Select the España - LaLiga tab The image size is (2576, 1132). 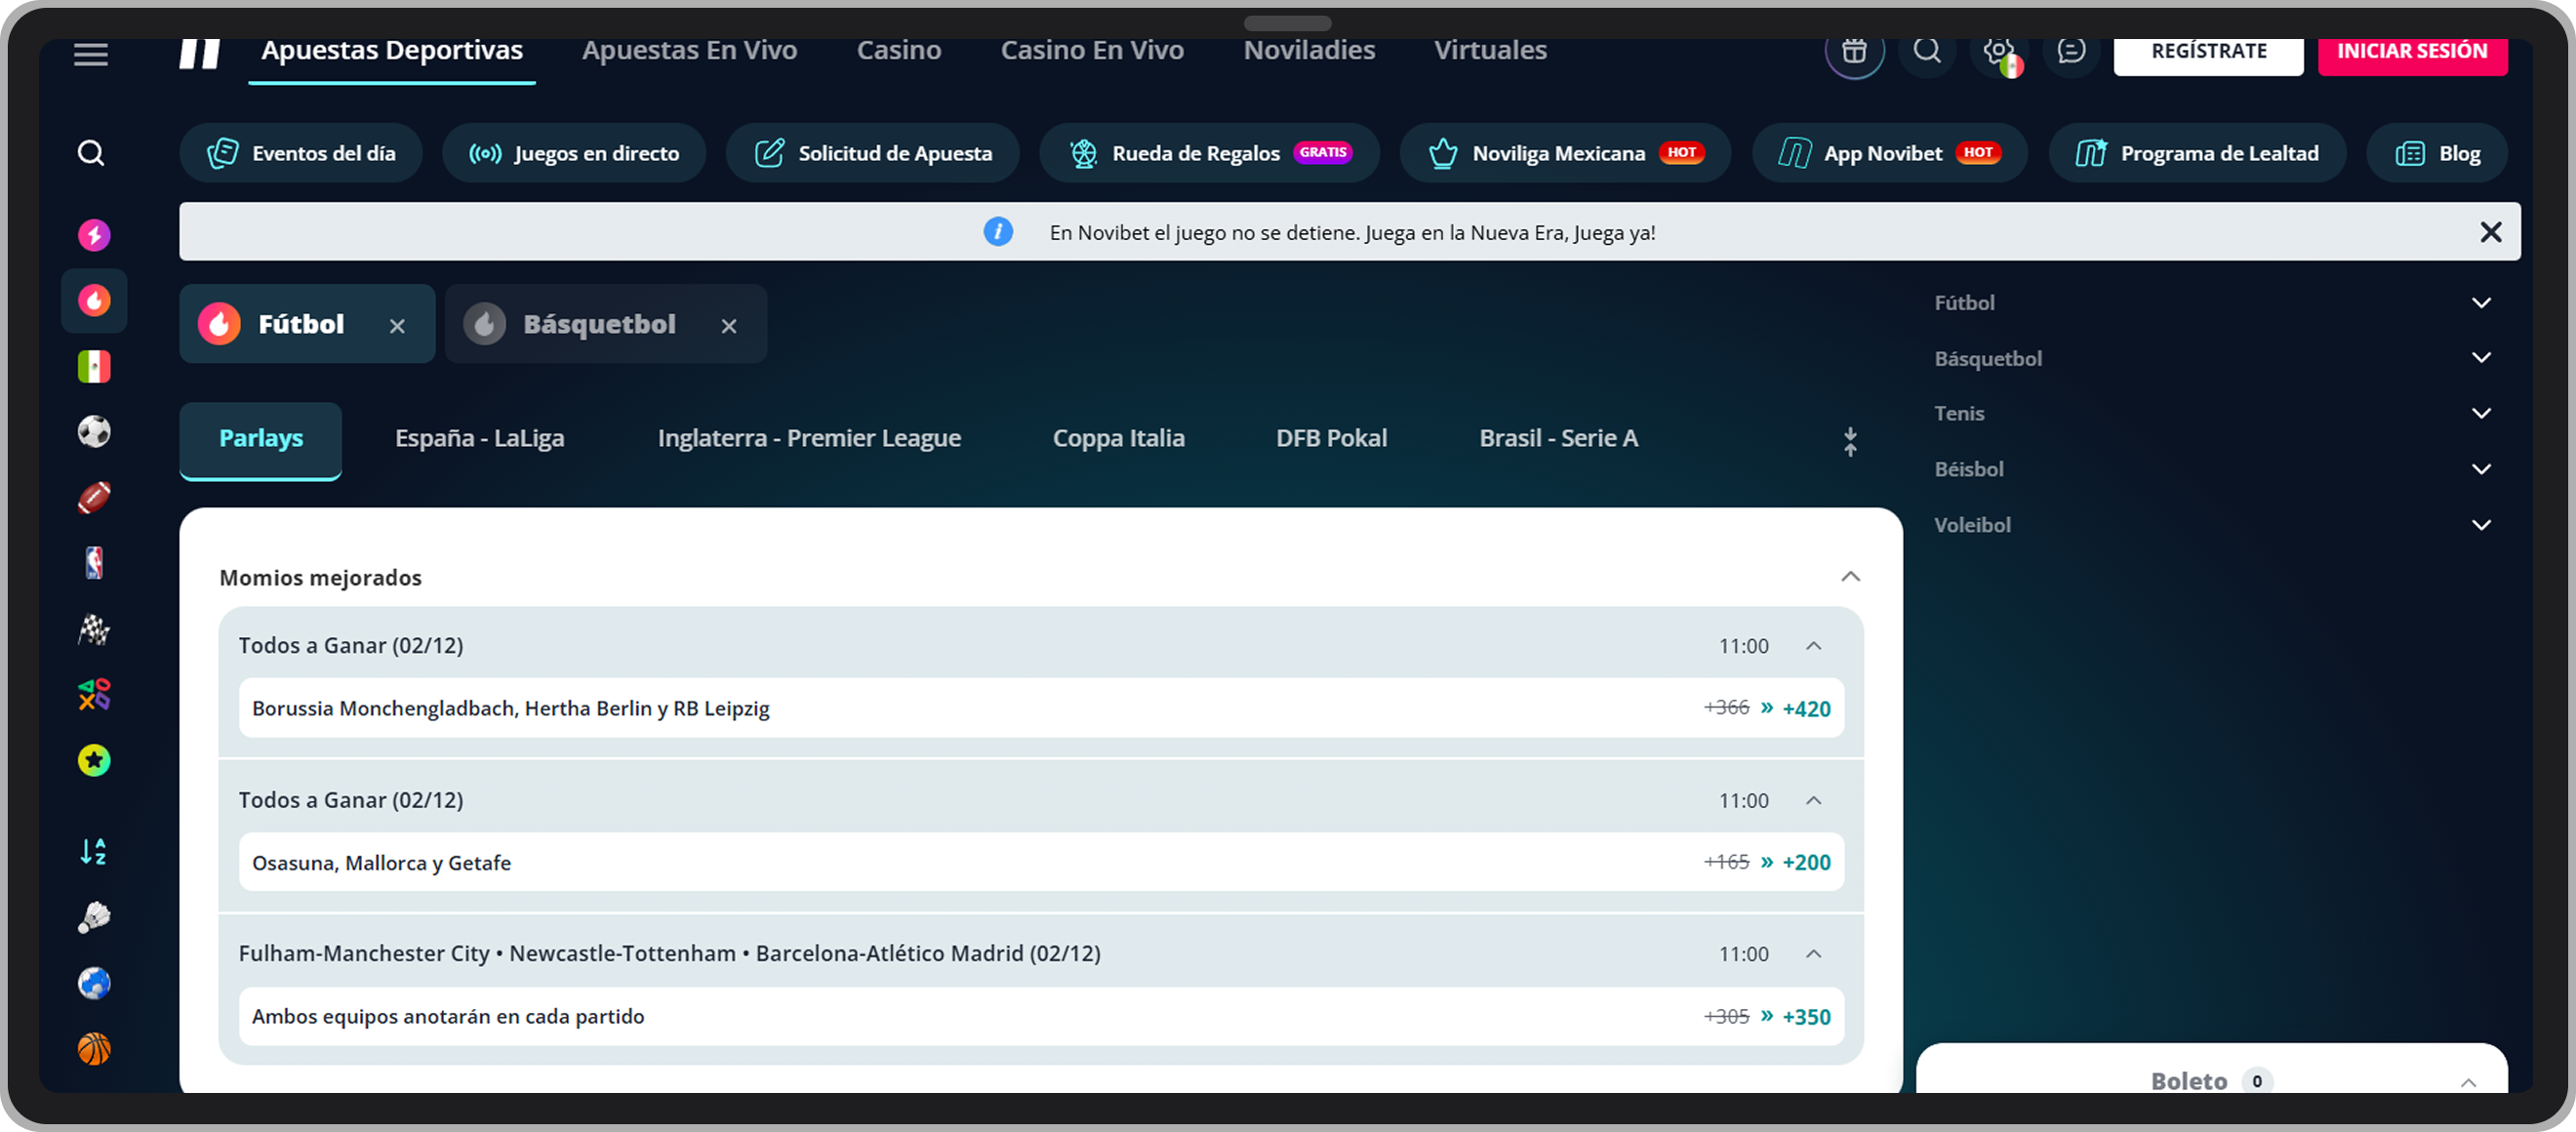click(x=479, y=438)
